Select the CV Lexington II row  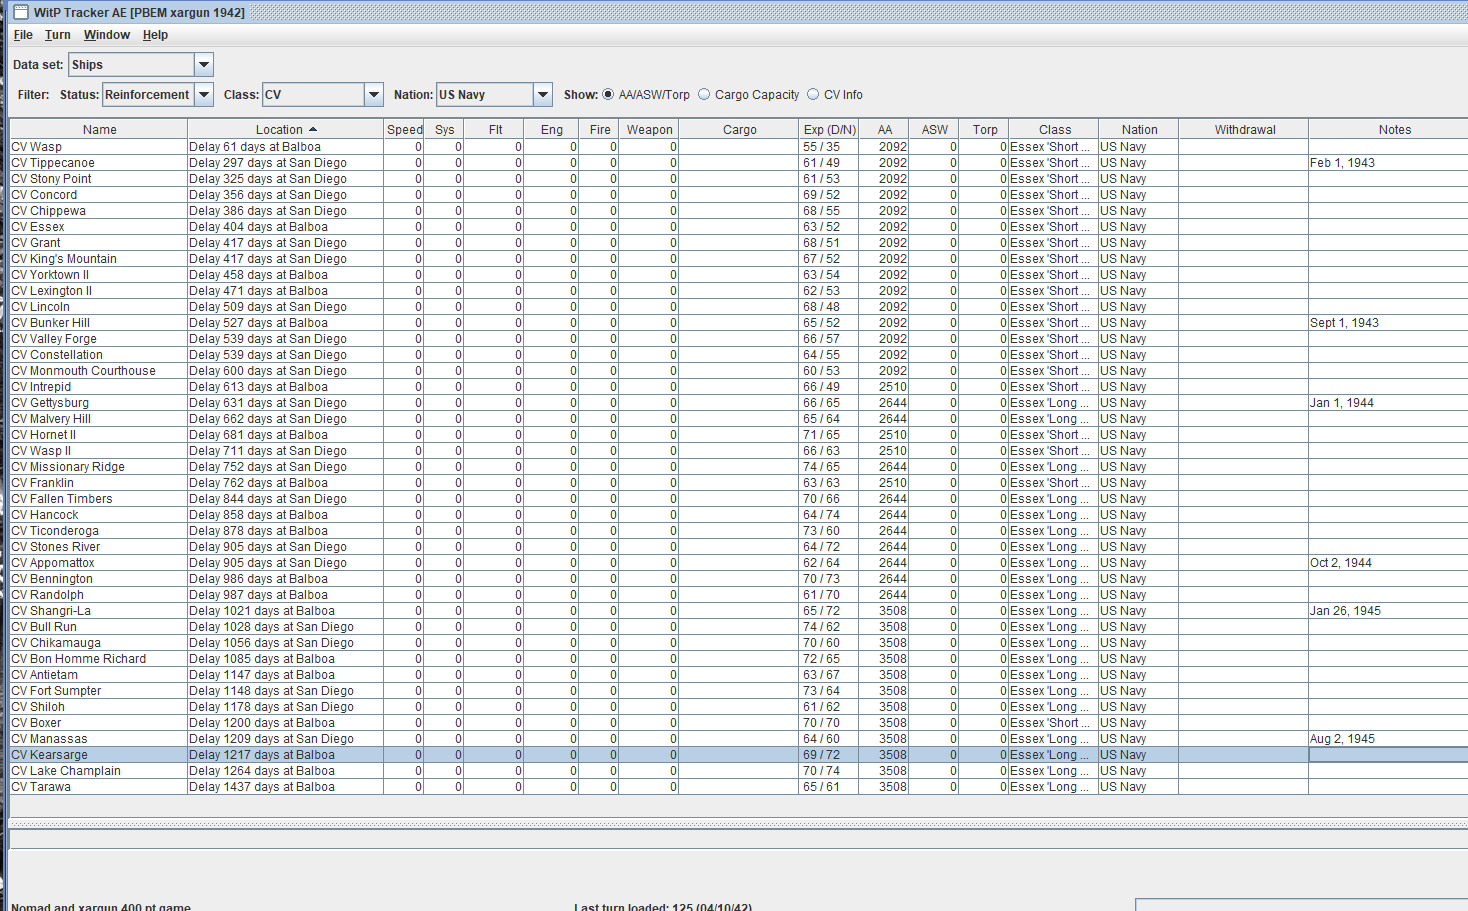point(739,291)
